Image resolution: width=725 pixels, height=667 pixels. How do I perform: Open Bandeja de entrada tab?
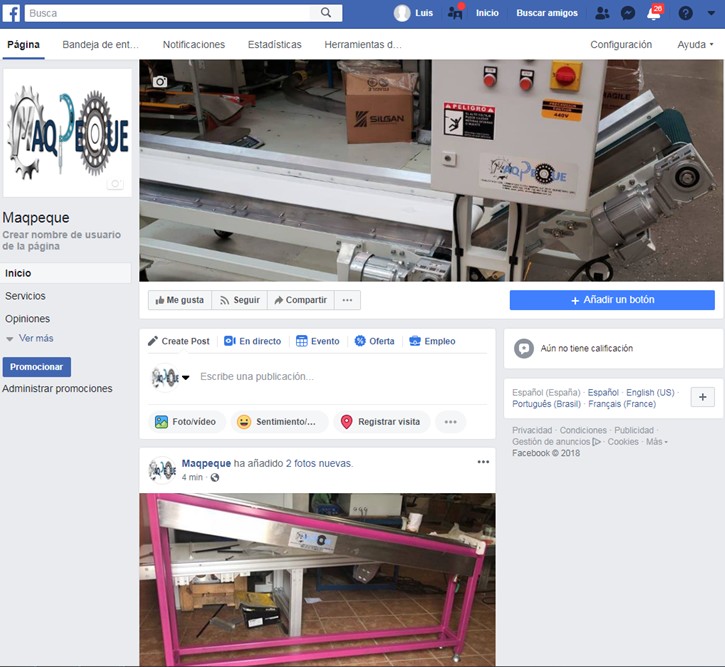coord(100,45)
